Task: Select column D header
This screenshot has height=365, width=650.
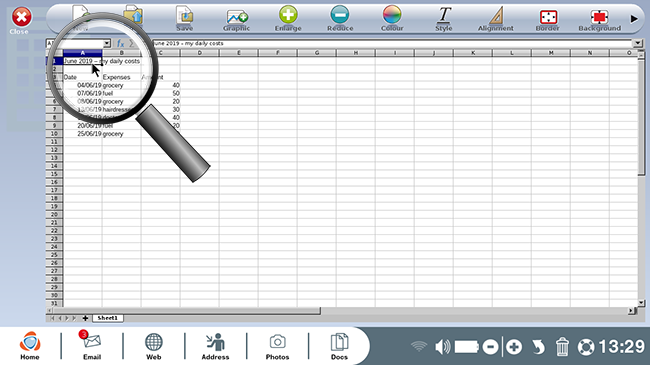Action: (x=199, y=53)
